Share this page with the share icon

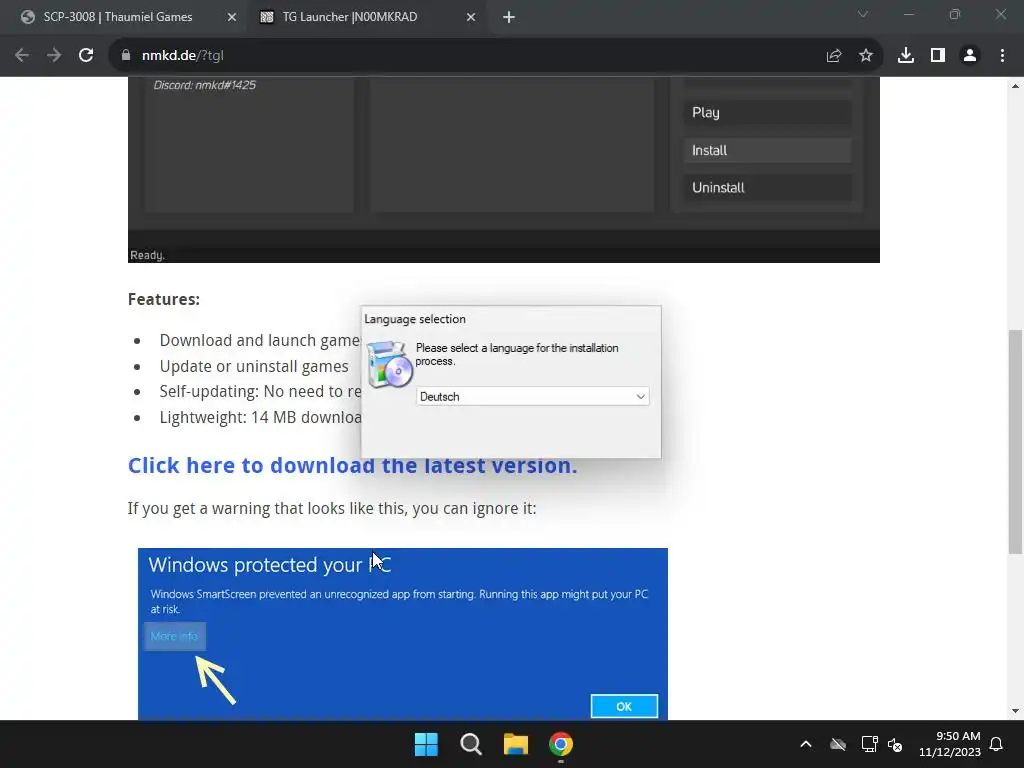point(834,56)
